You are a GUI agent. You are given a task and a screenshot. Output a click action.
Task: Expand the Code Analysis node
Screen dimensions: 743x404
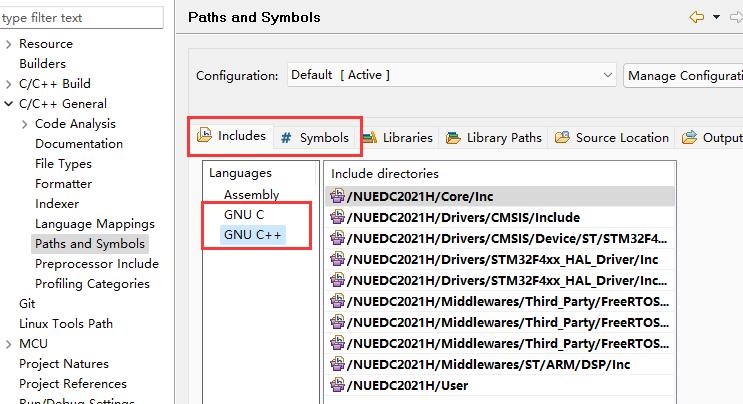[x=24, y=124]
